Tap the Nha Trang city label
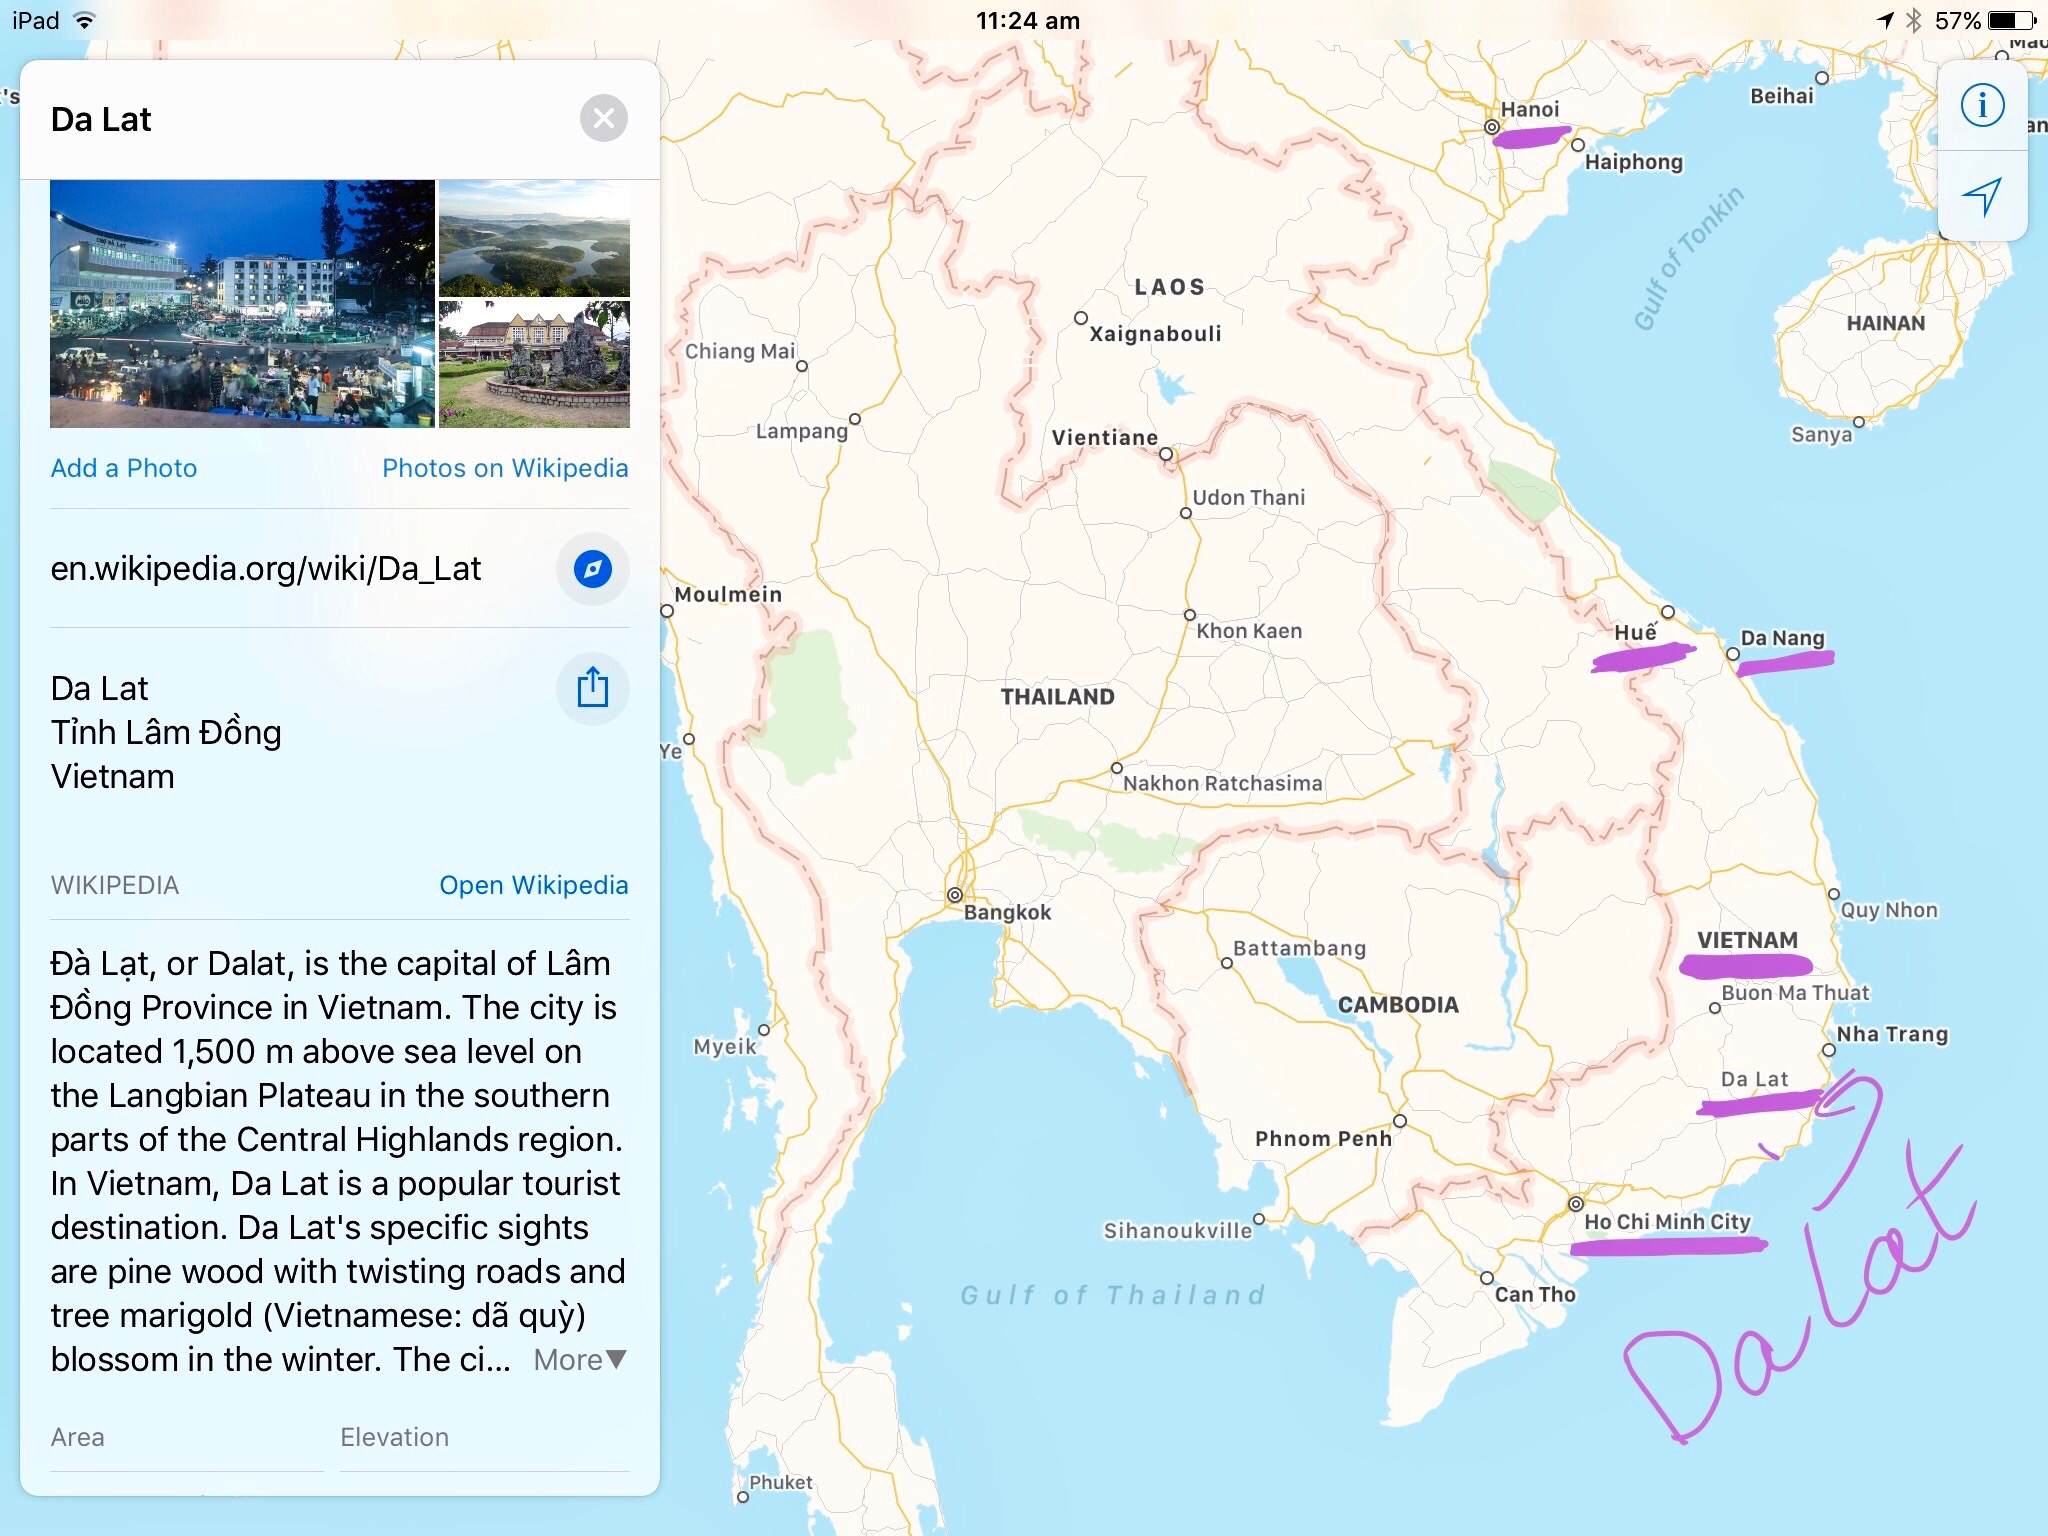The width and height of the screenshot is (2048, 1536). click(x=1892, y=1034)
